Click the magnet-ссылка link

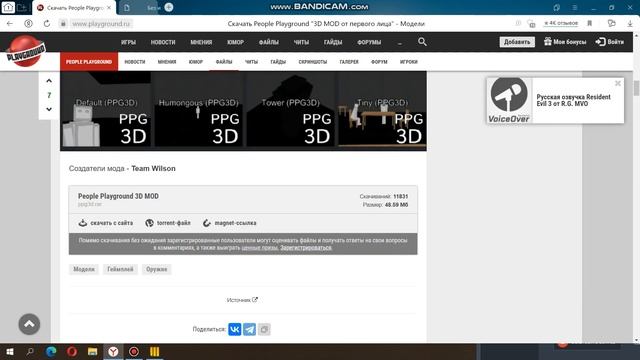(x=230, y=223)
